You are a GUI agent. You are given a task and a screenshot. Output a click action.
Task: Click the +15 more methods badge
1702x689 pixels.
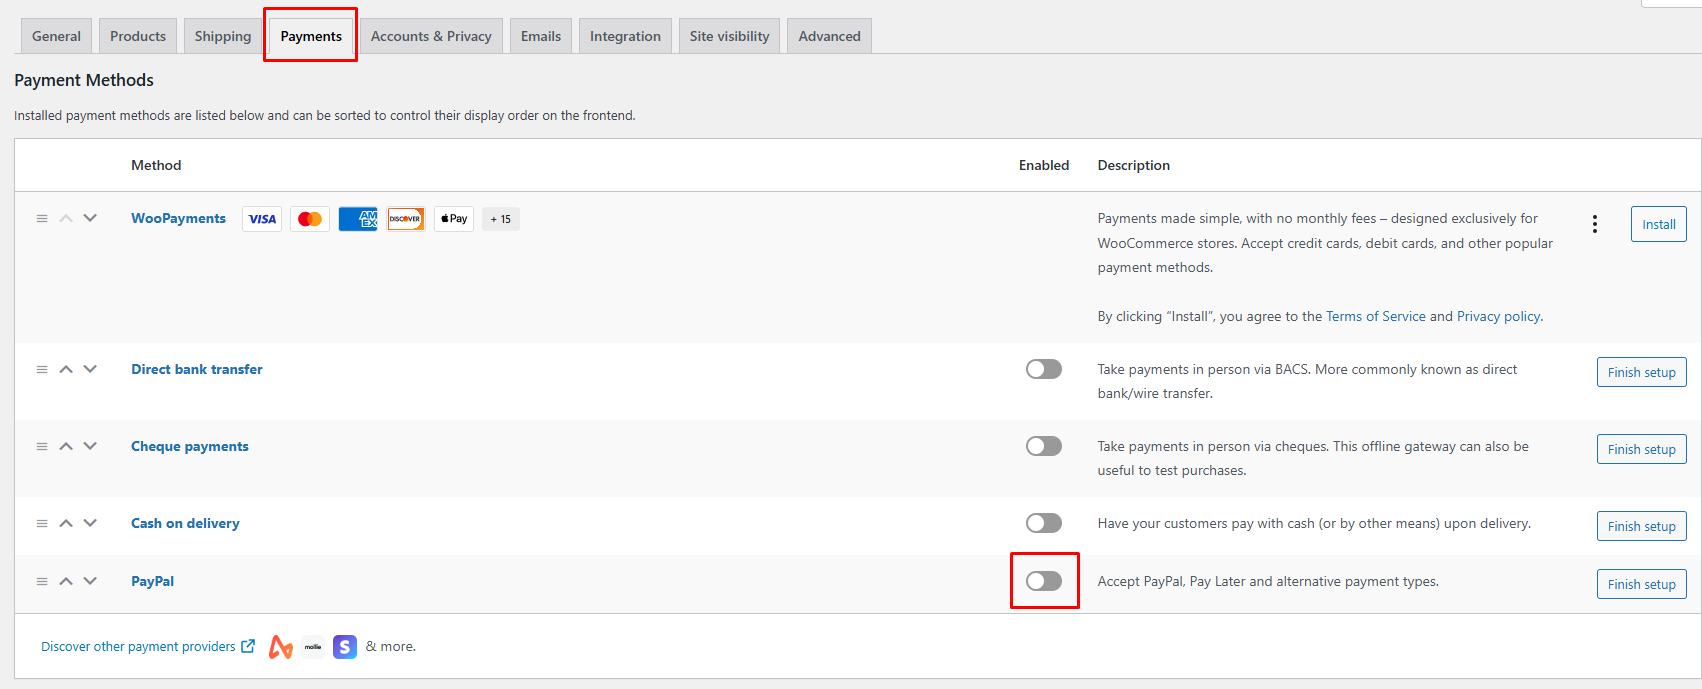pyautogui.click(x=501, y=219)
